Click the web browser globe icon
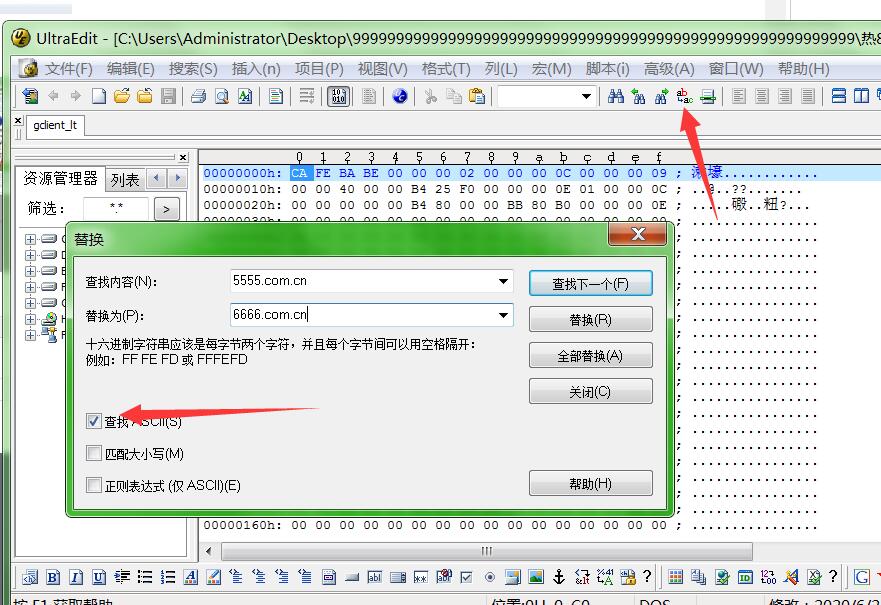Viewport: 881px width, 605px height. (400, 96)
